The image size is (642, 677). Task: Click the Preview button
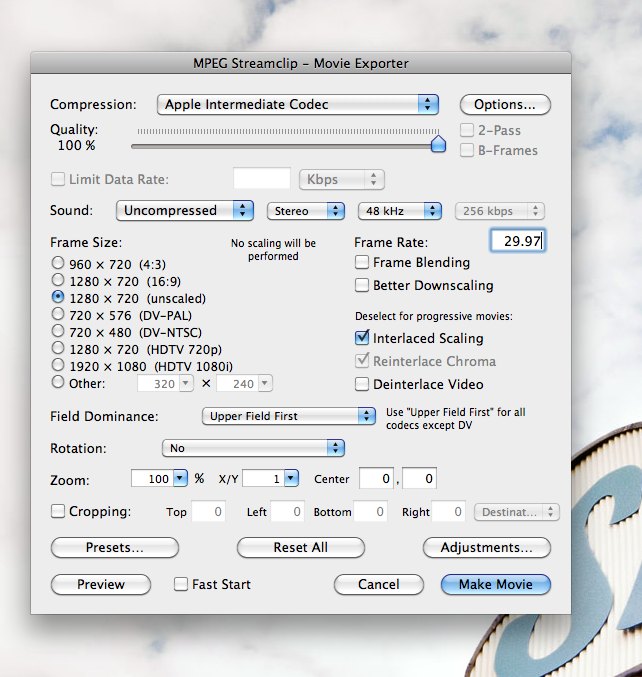click(x=101, y=585)
